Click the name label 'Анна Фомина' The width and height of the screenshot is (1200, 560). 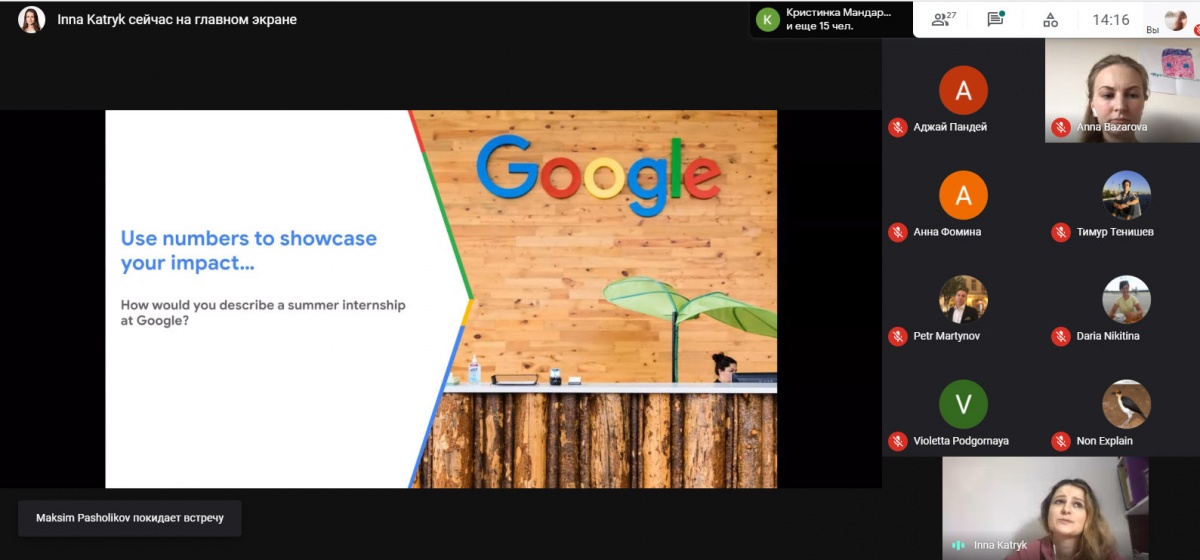tap(947, 232)
